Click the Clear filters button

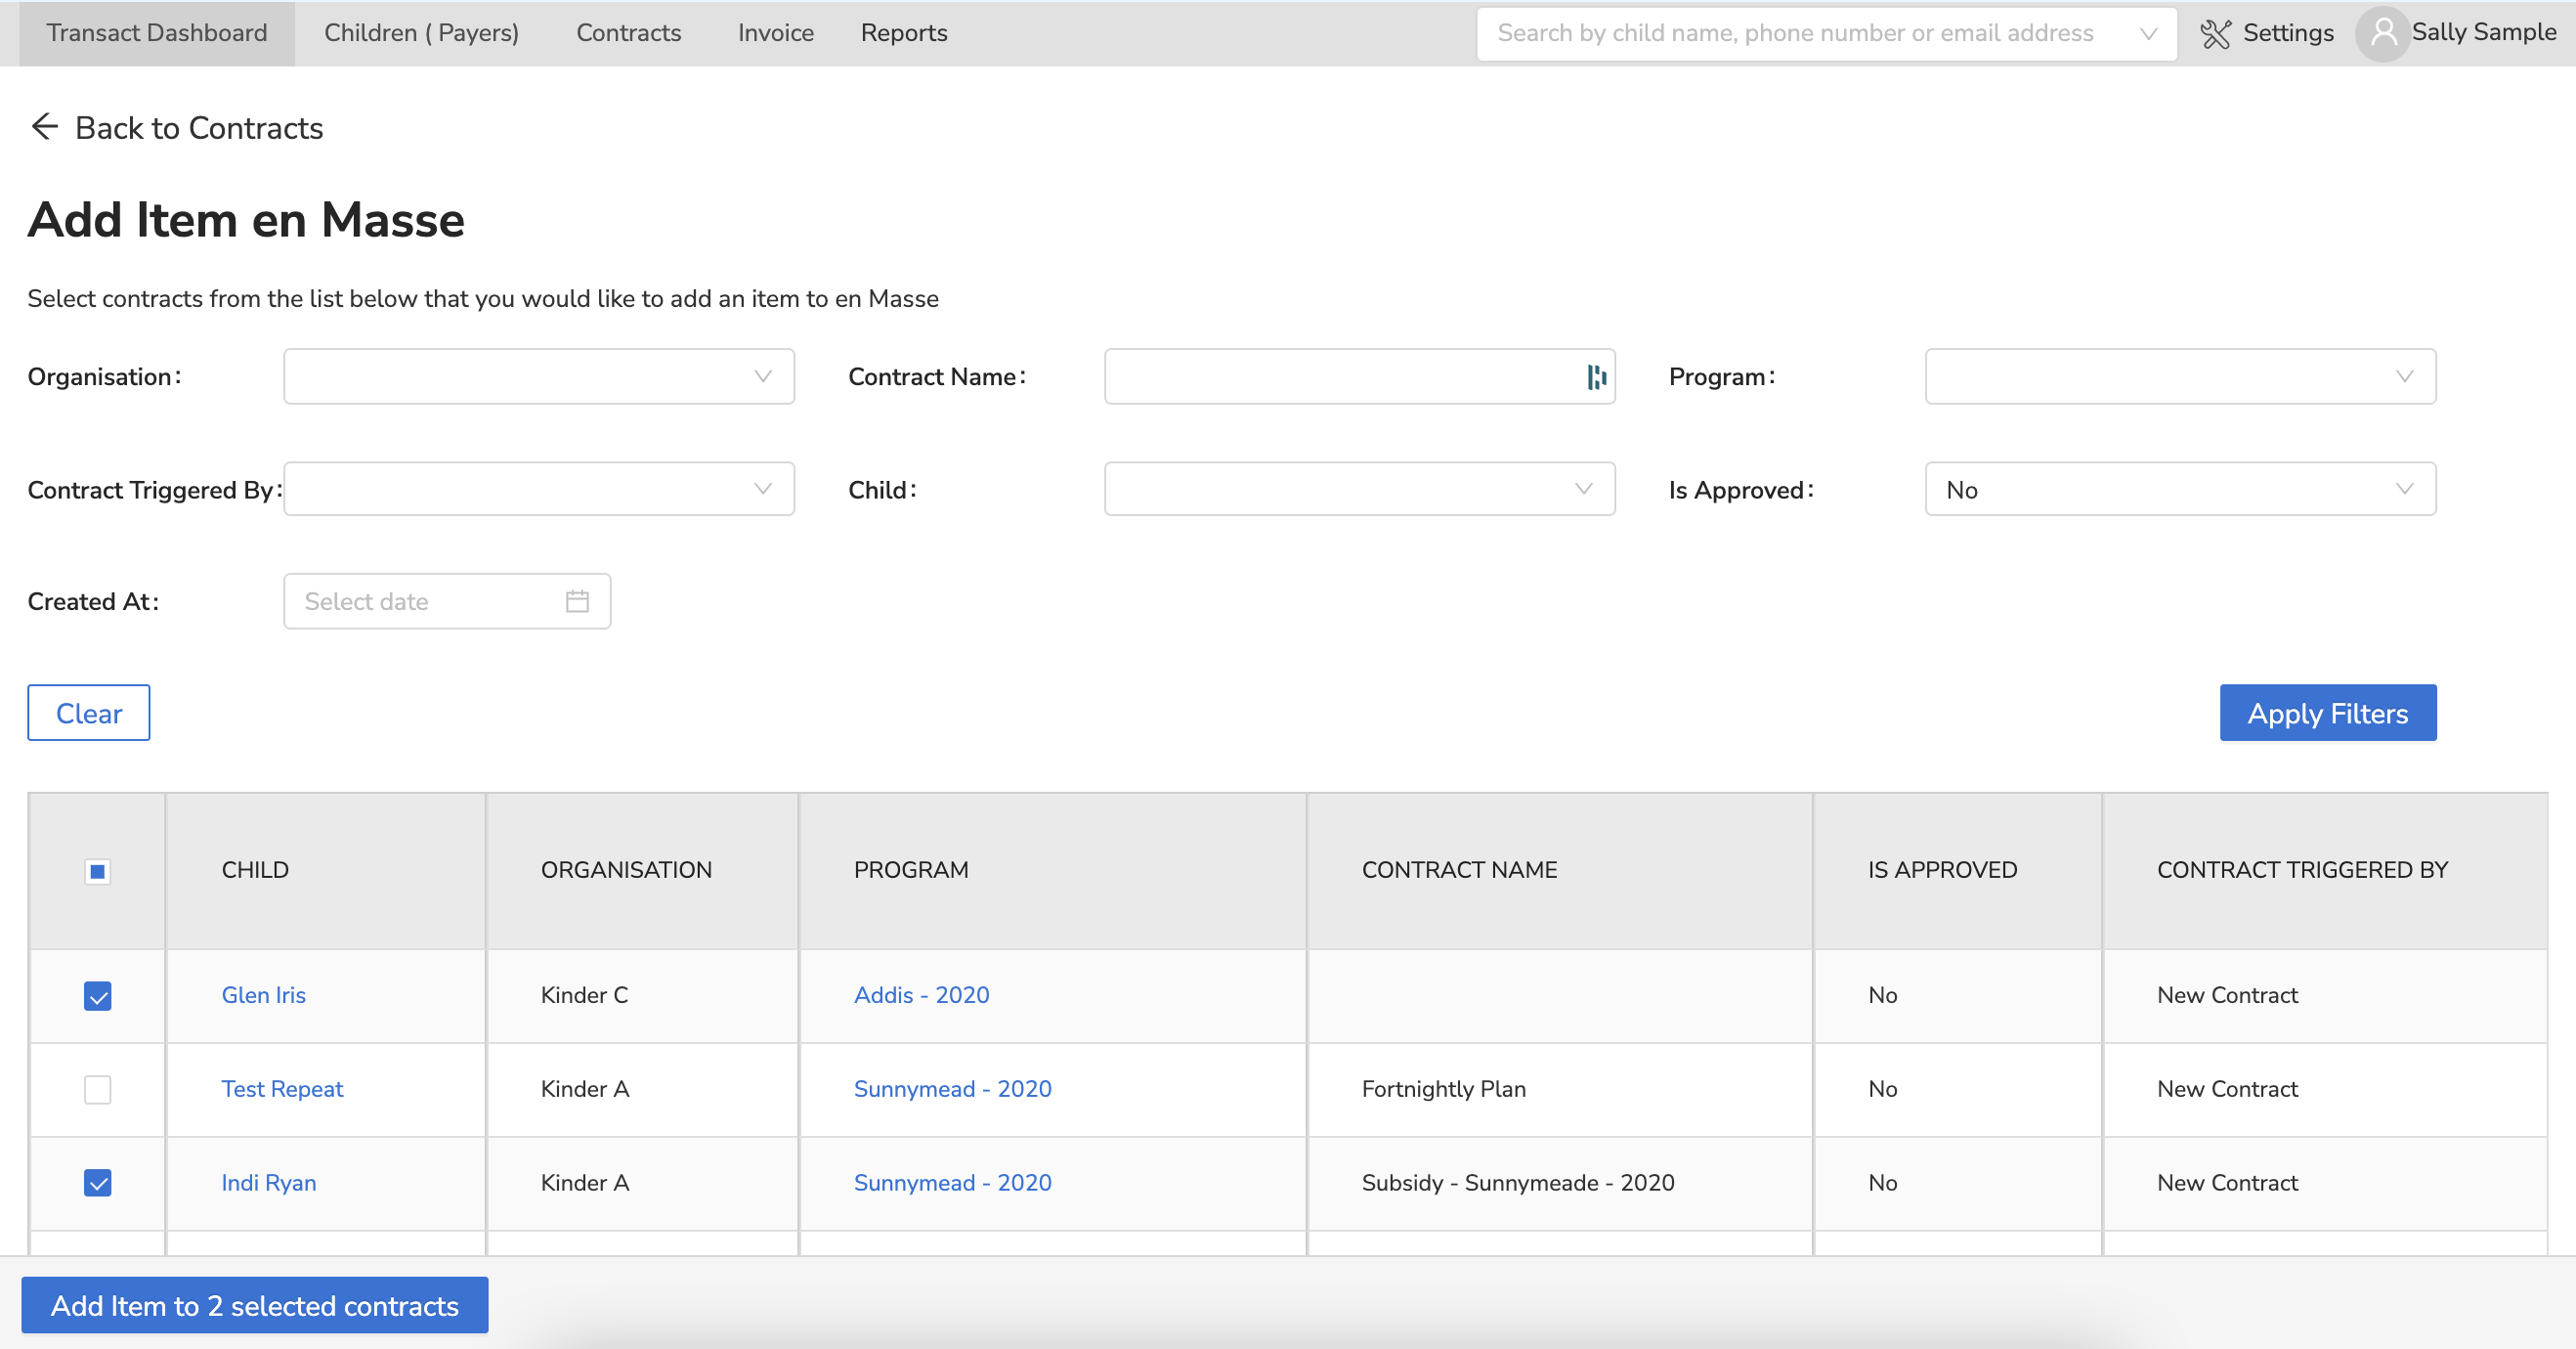point(88,713)
